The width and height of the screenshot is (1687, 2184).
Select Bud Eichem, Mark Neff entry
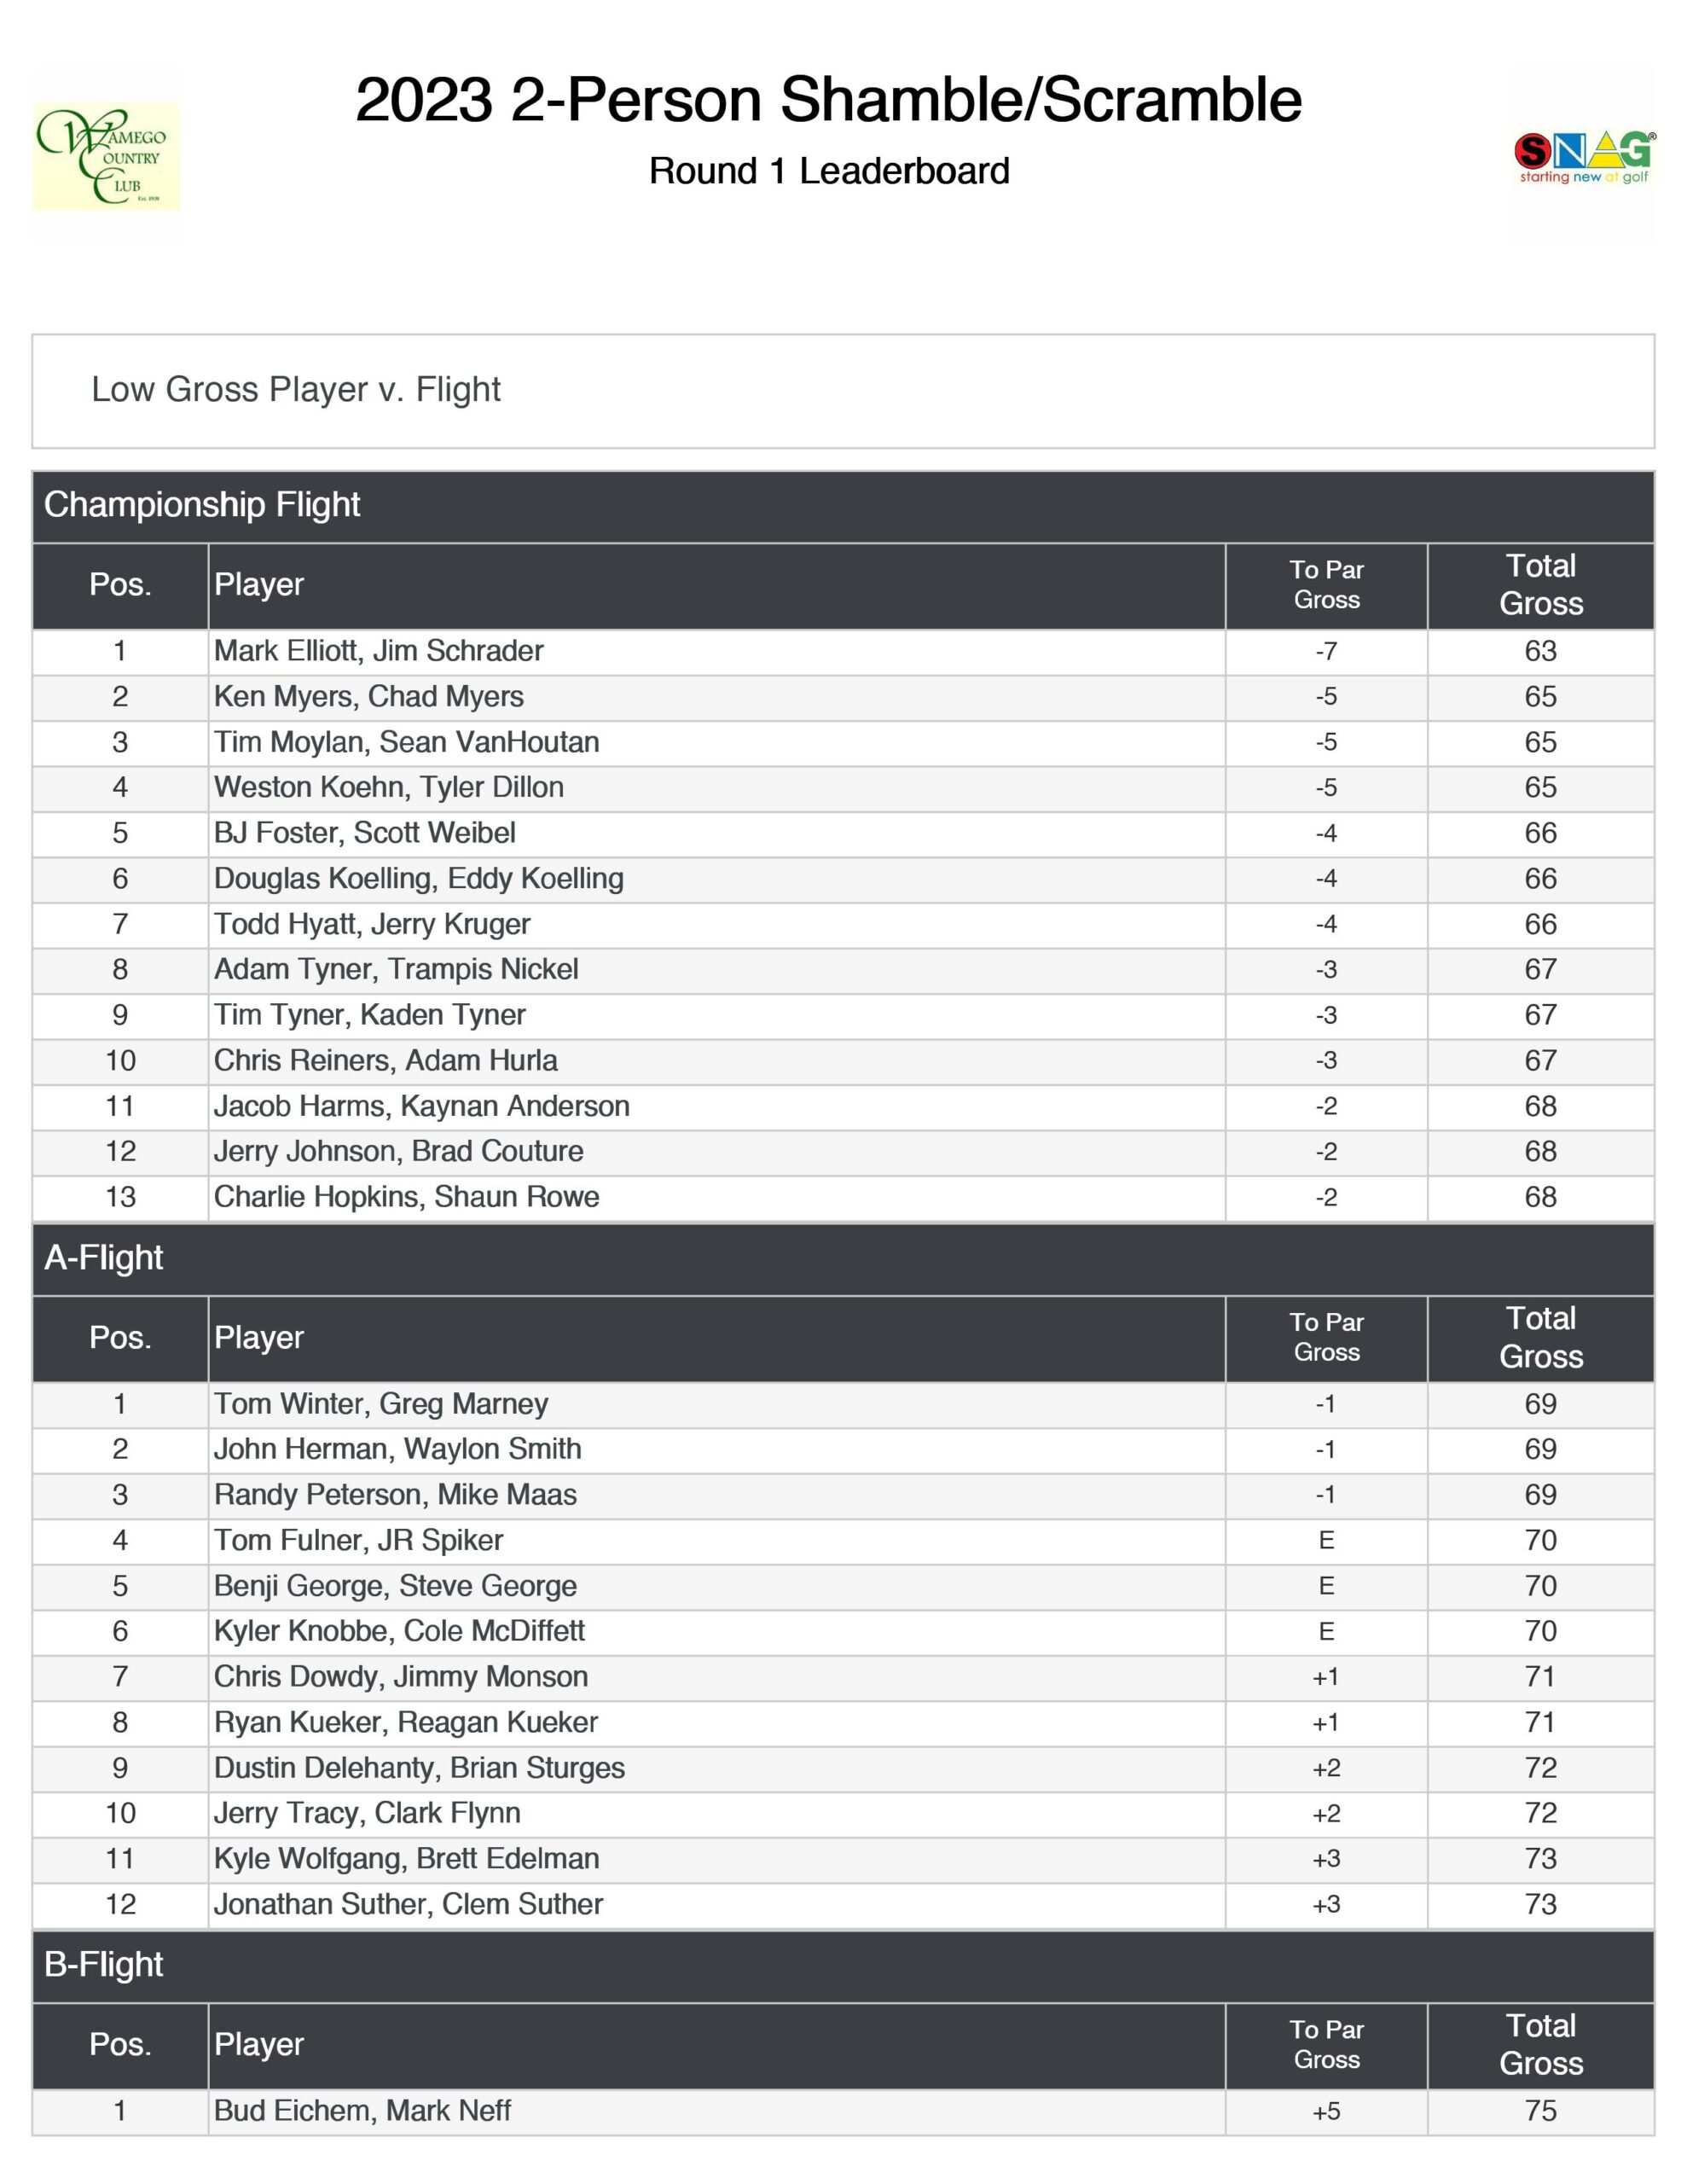(x=362, y=2111)
